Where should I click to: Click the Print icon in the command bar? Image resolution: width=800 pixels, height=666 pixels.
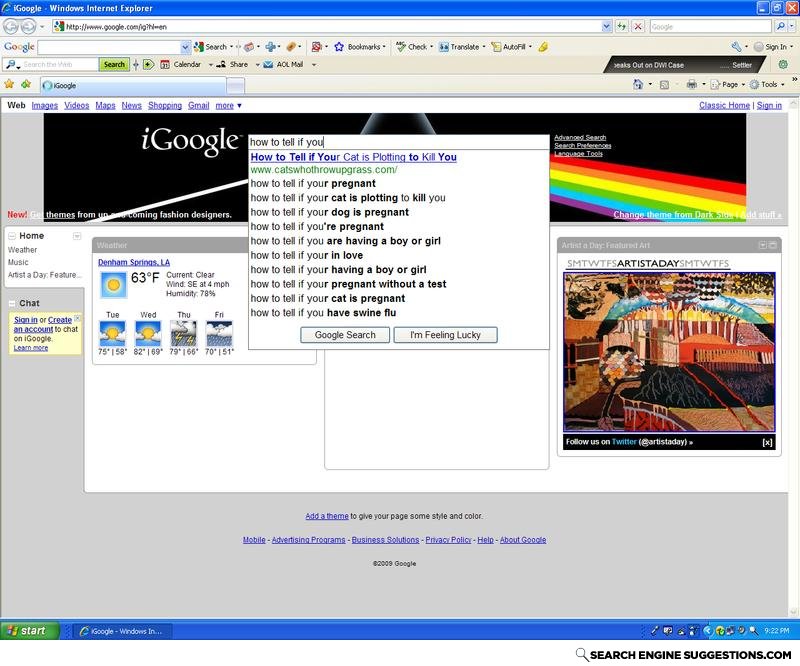692,84
